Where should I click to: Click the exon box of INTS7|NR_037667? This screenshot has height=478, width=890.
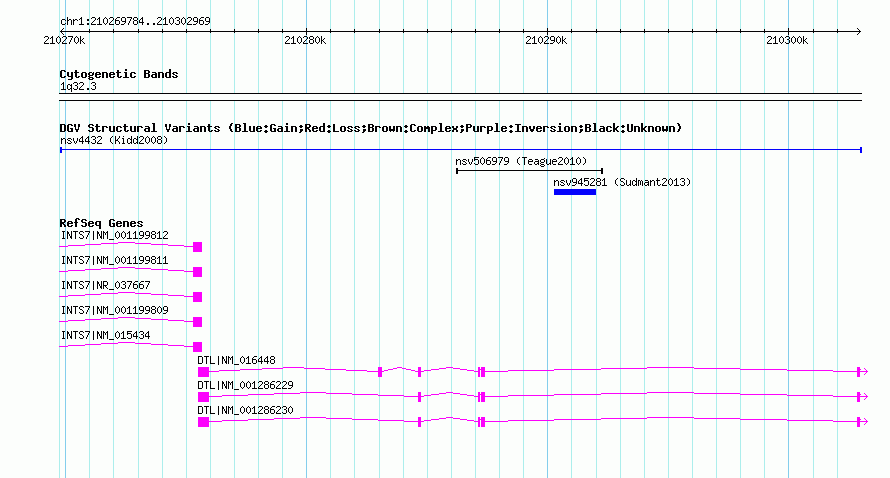point(198,297)
